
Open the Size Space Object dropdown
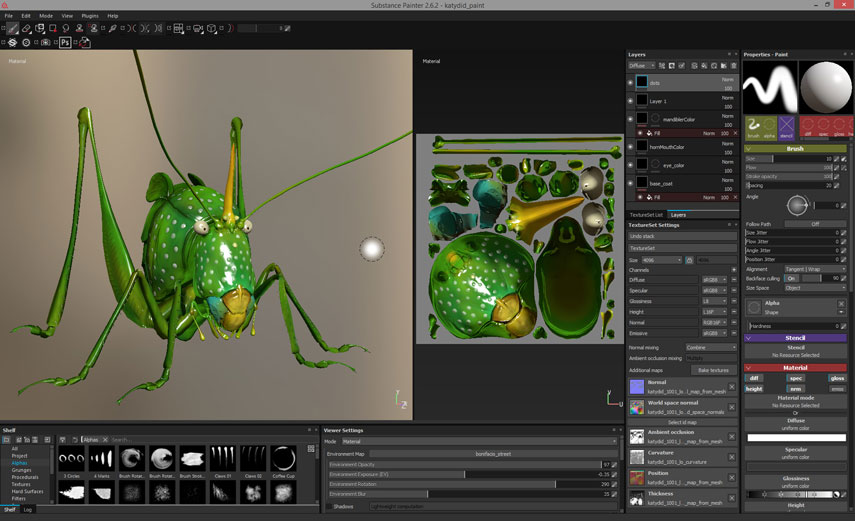815,288
